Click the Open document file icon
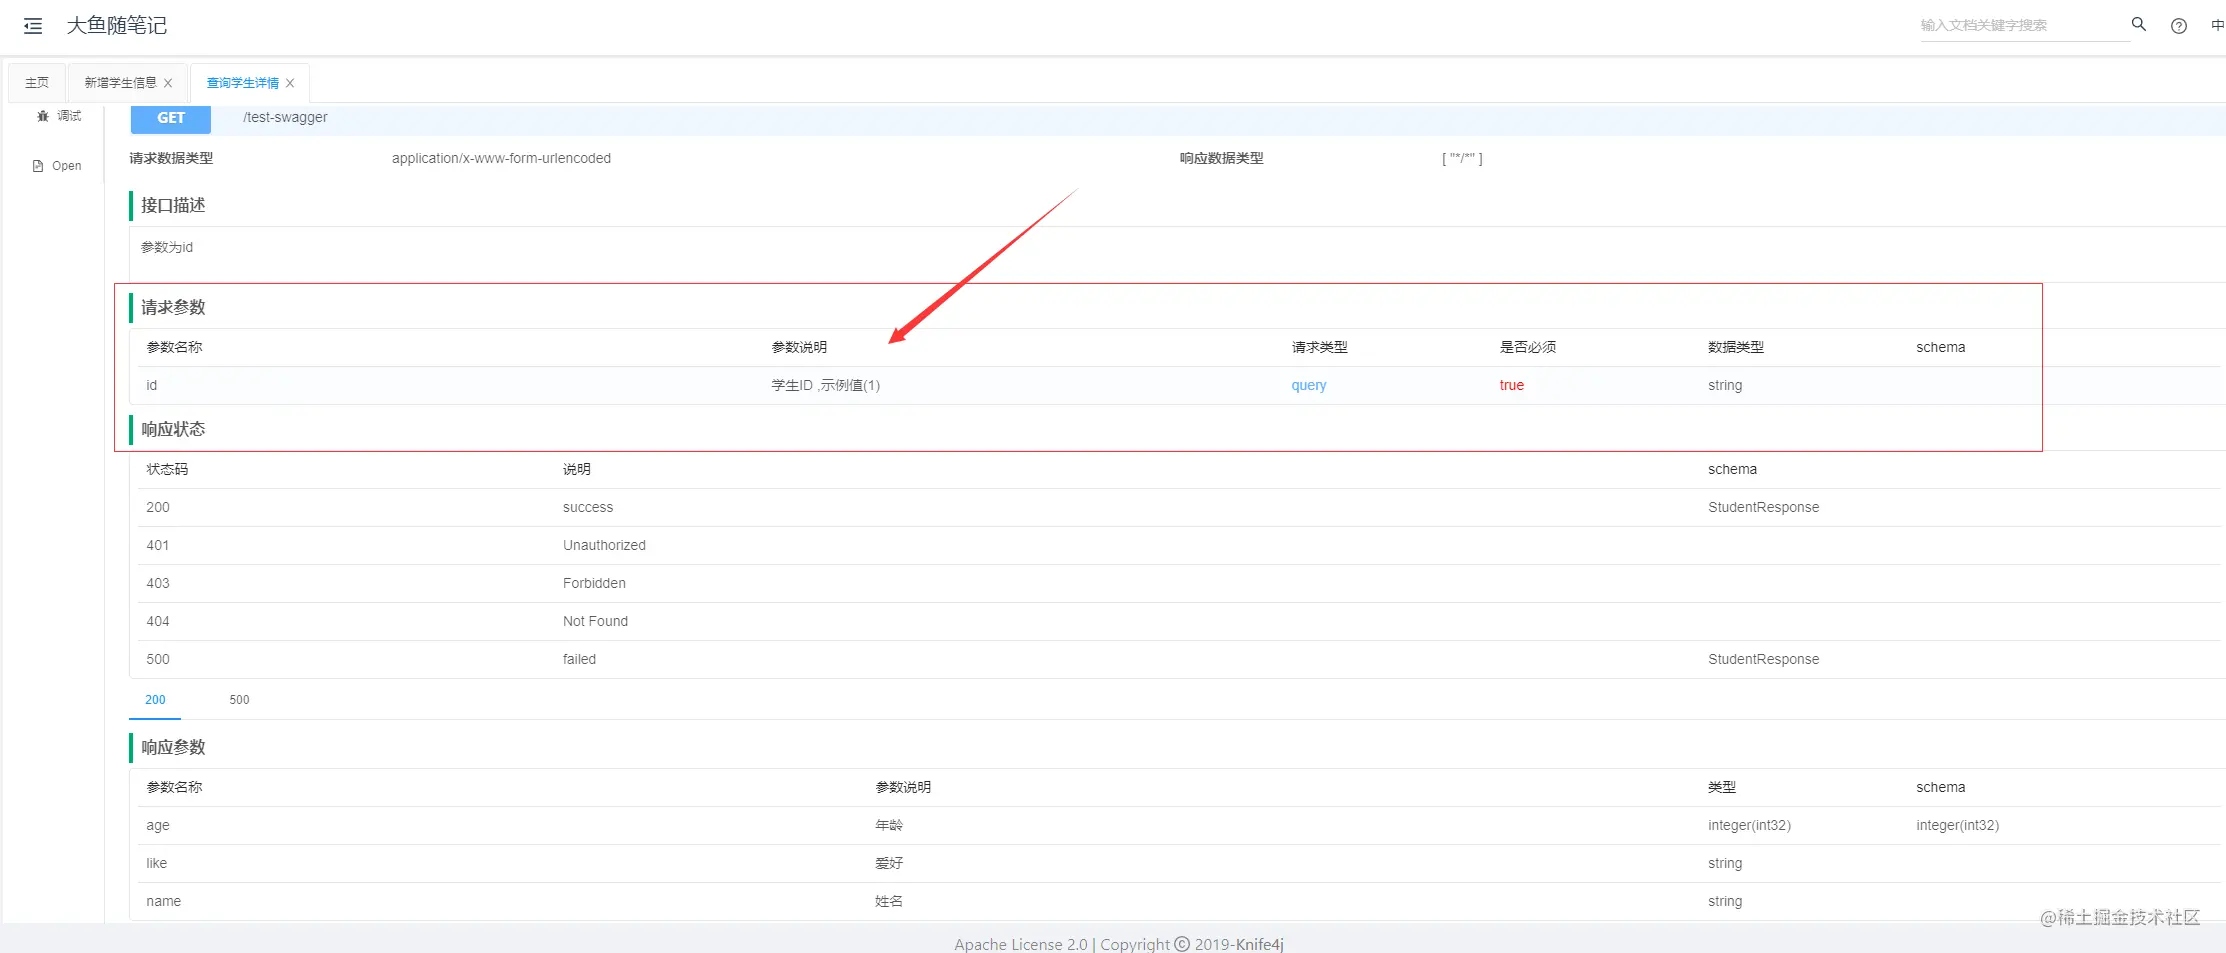The width and height of the screenshot is (2226, 953). point(38,166)
